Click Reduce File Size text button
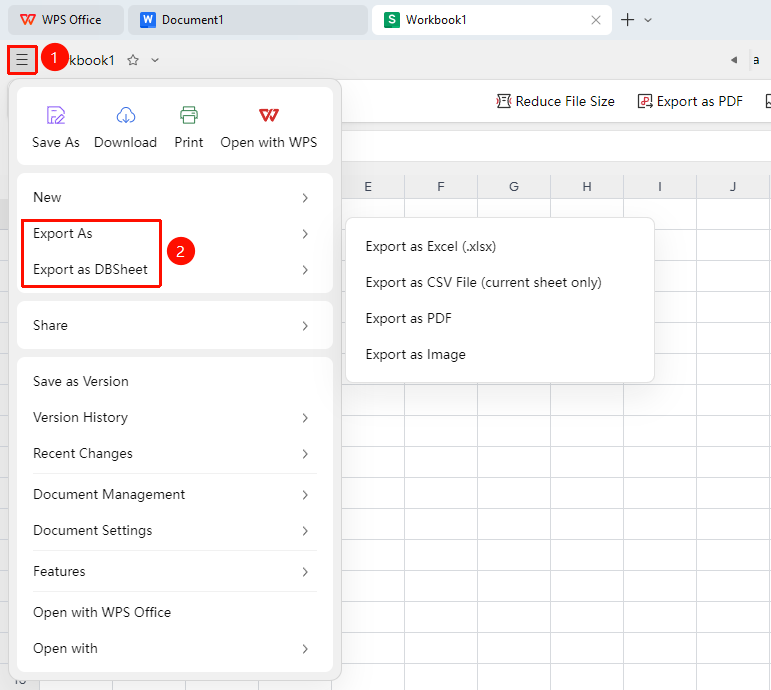The image size is (771, 690). [x=565, y=101]
